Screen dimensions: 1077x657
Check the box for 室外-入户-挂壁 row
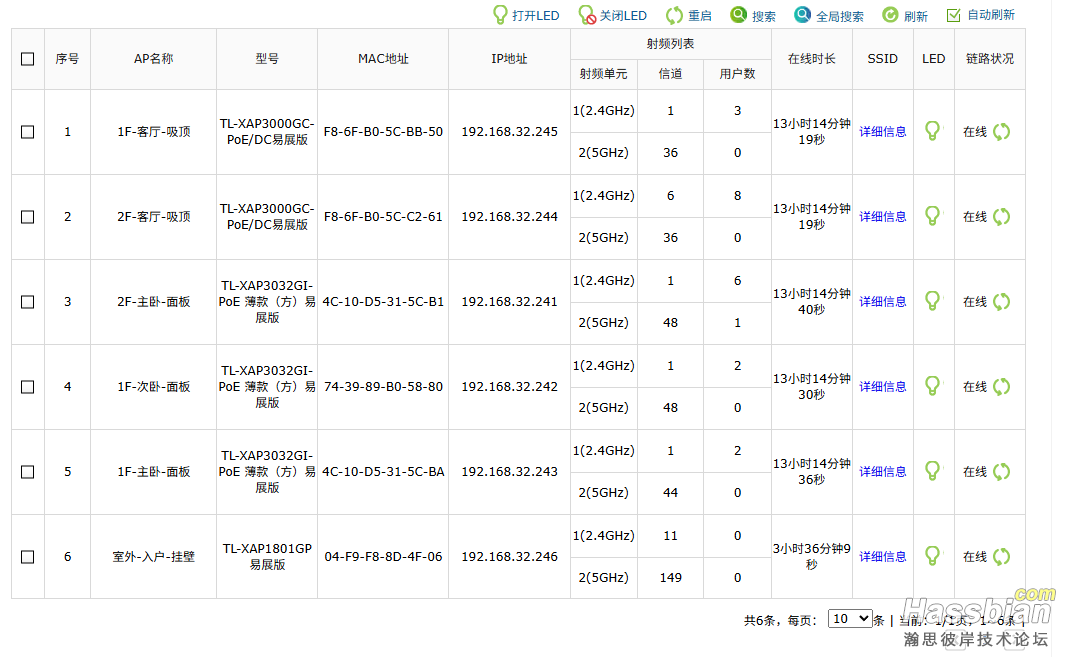click(27, 557)
